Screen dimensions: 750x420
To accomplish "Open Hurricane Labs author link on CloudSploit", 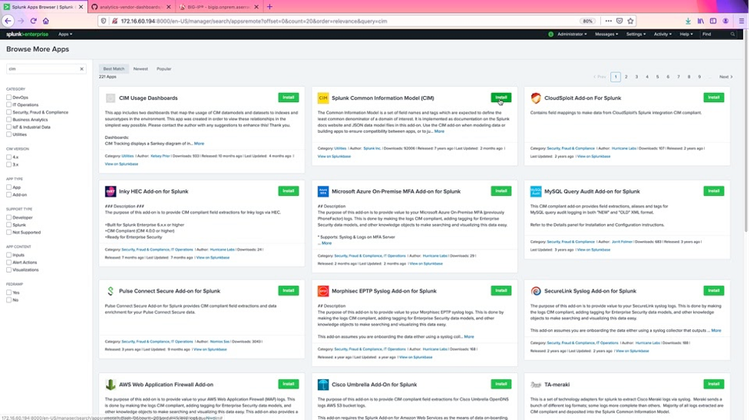I will (x=624, y=148).
